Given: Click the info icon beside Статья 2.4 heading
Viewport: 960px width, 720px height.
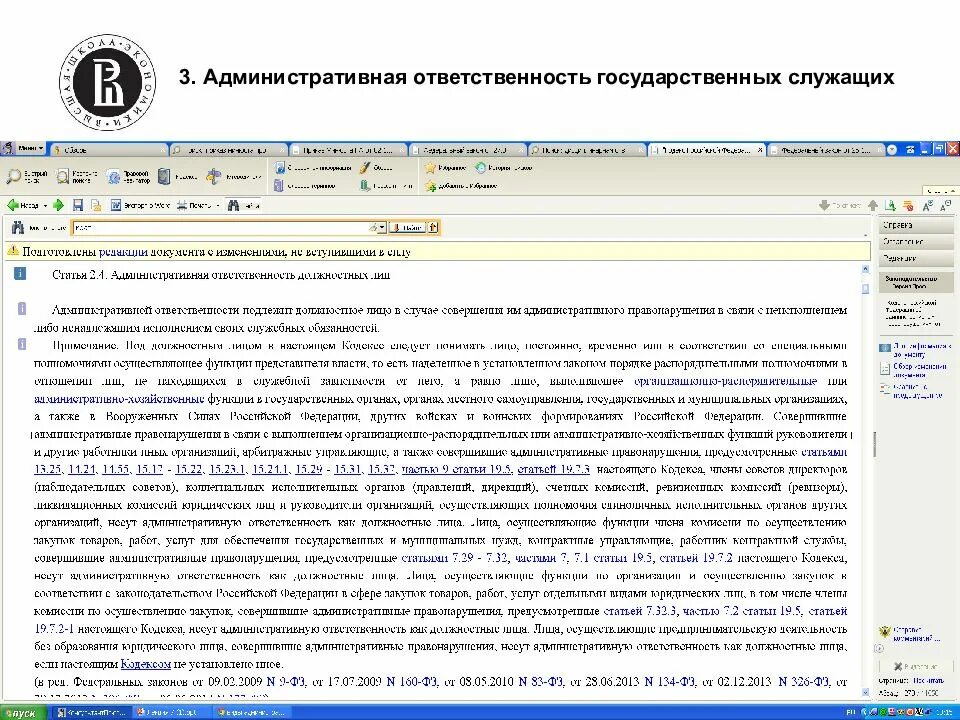Looking at the screenshot, I should pos(20,273).
